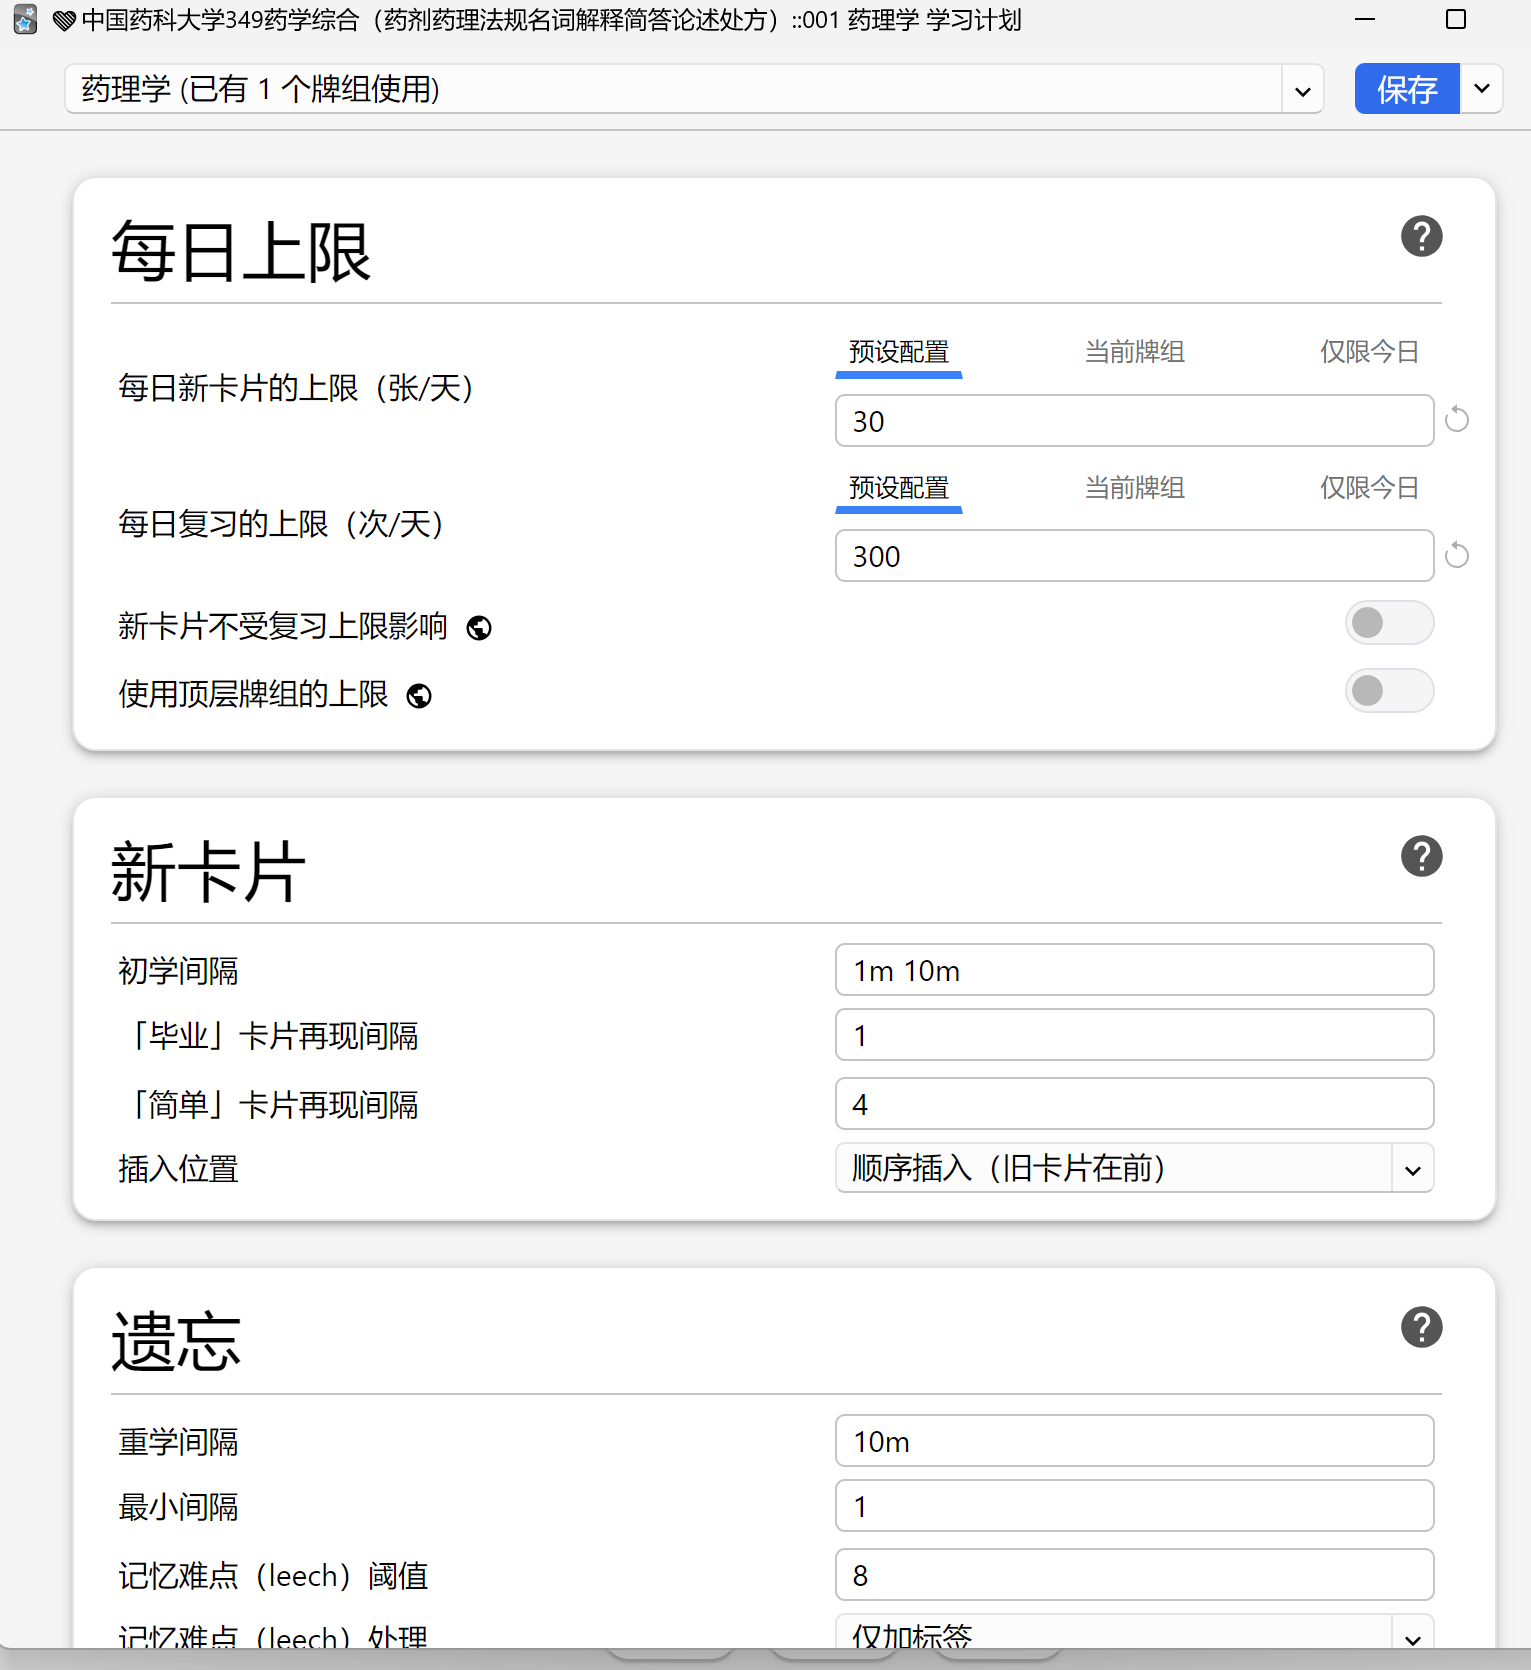Minimize the deck options window
1531x1670 pixels.
[1365, 19]
